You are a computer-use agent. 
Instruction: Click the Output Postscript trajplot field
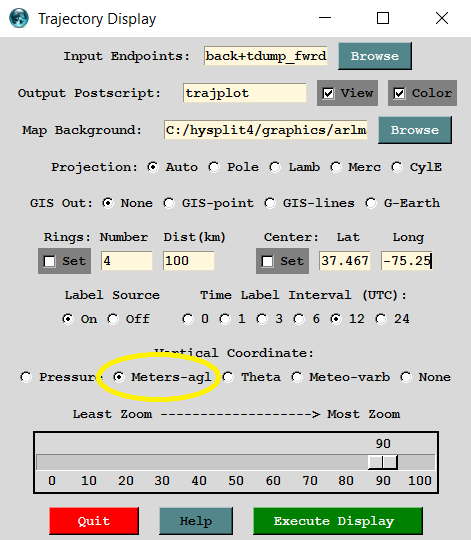[245, 93]
